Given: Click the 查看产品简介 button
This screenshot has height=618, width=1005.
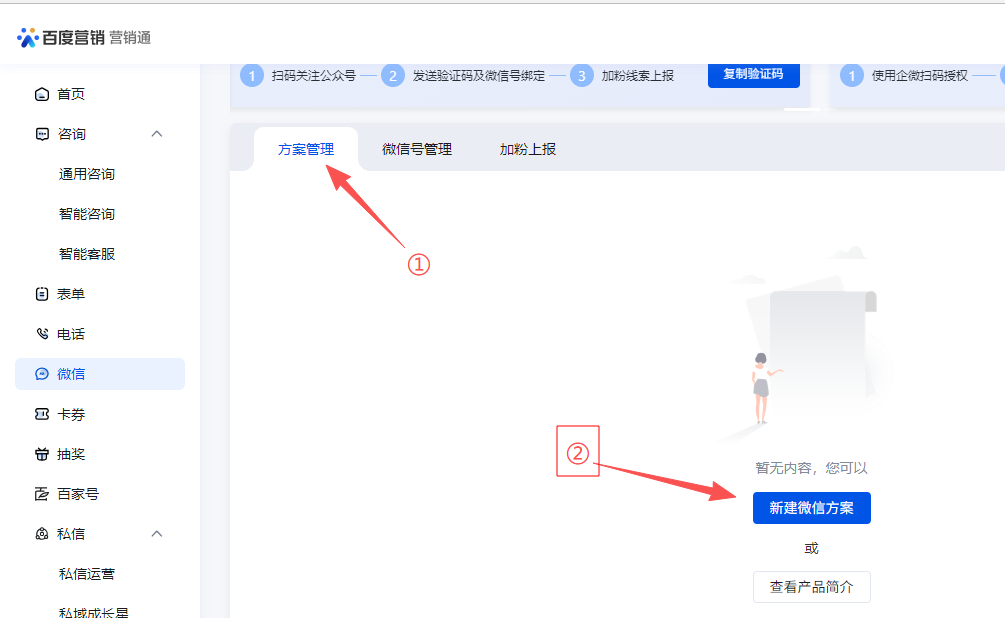Looking at the screenshot, I should coord(811,587).
